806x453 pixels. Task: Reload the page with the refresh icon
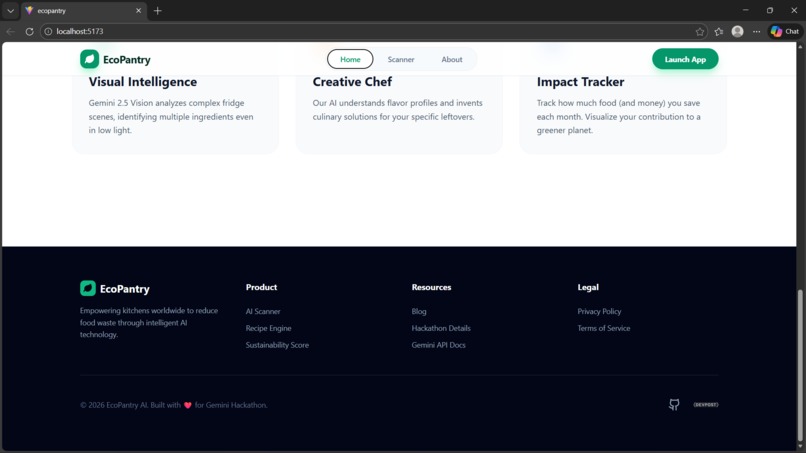(29, 31)
